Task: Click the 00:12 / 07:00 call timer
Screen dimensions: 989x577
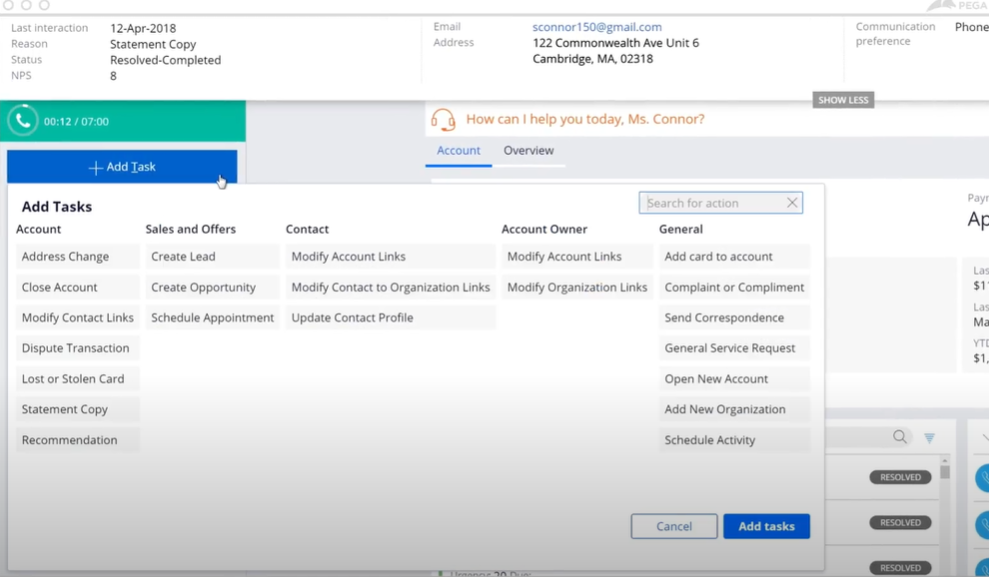Action: [x=76, y=122]
